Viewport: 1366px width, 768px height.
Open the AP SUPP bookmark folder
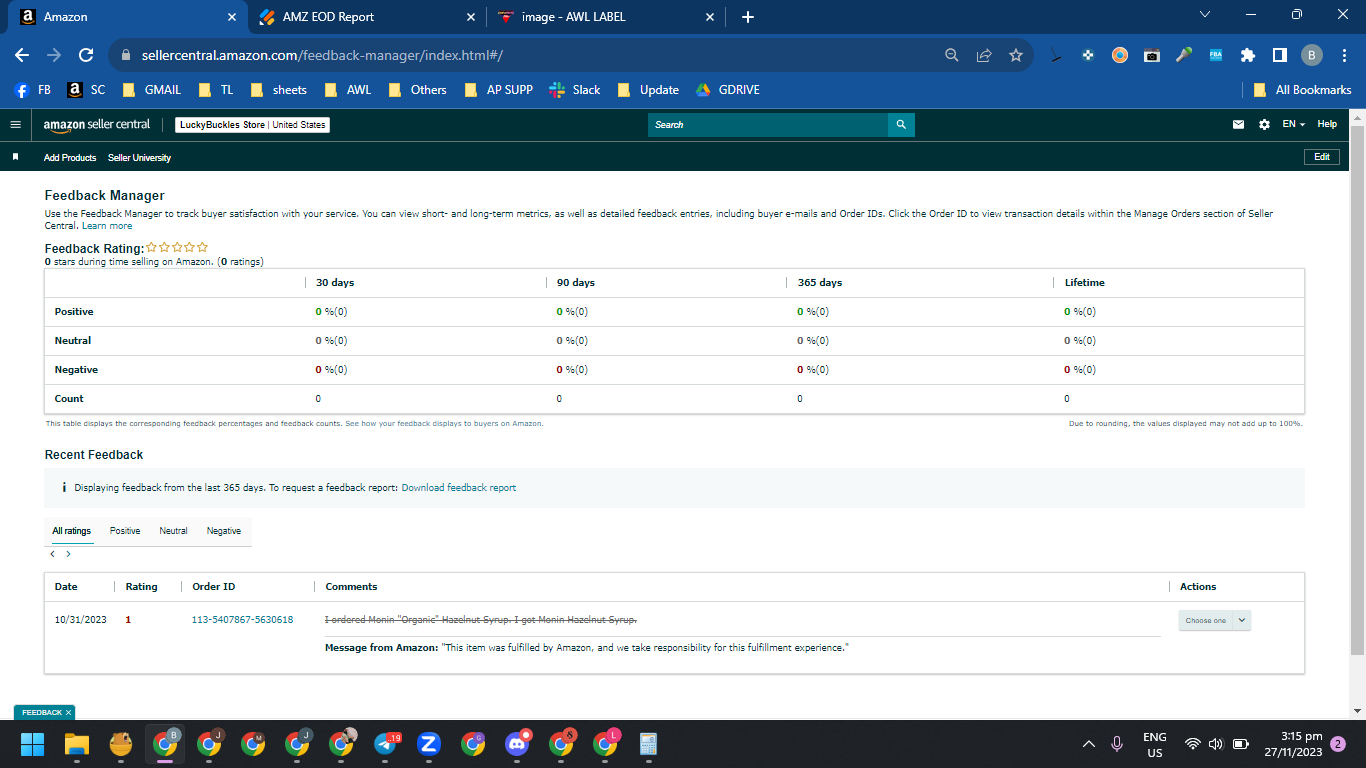tap(498, 90)
